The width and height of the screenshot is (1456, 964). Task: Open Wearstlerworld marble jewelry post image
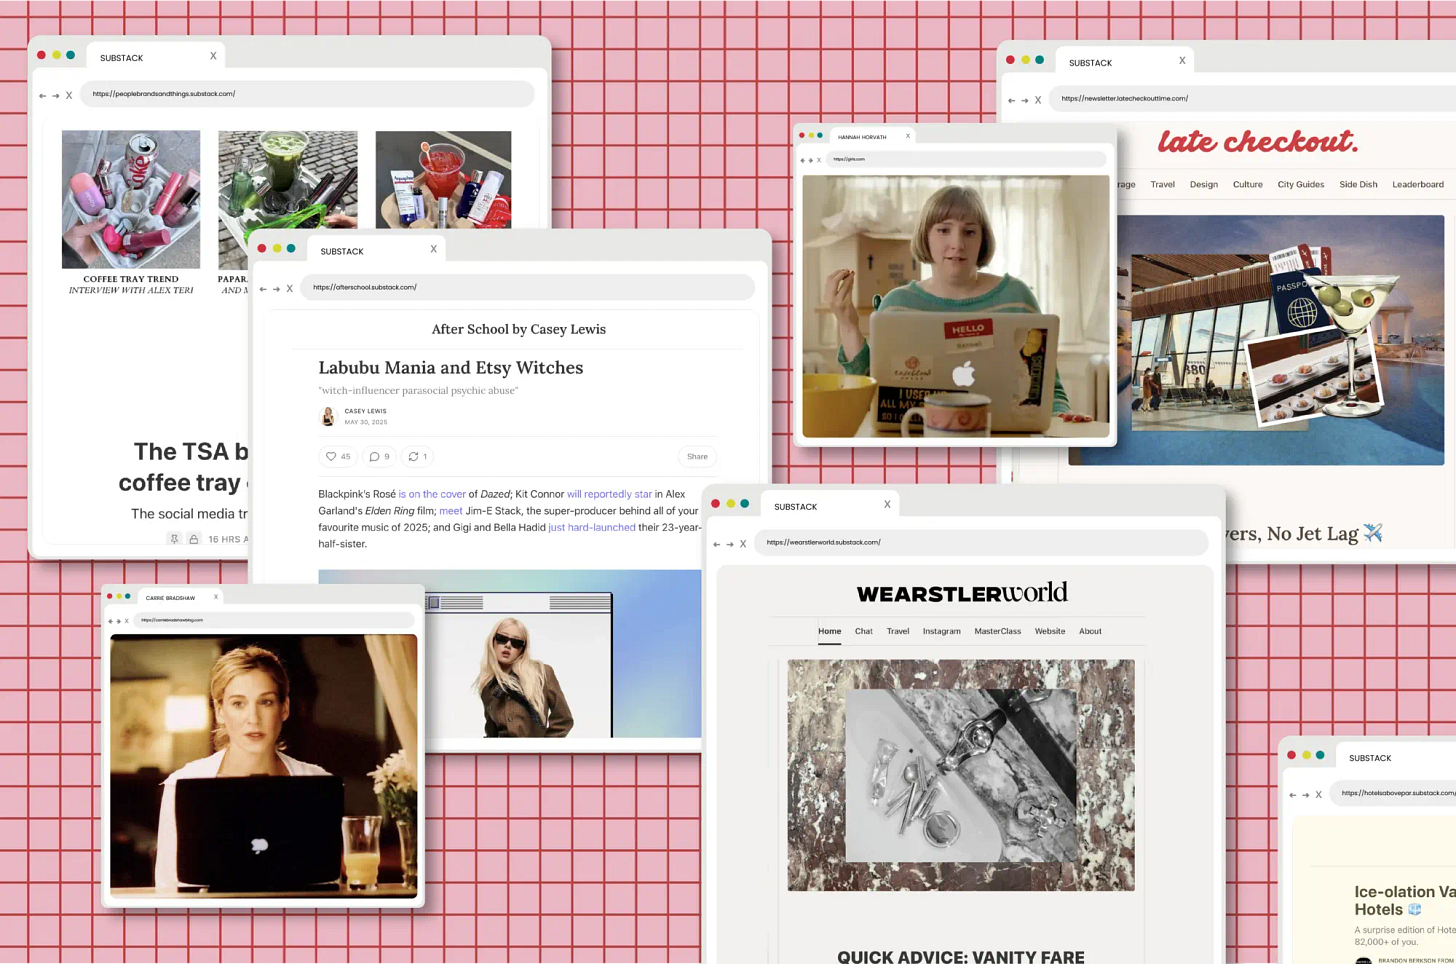click(x=961, y=775)
